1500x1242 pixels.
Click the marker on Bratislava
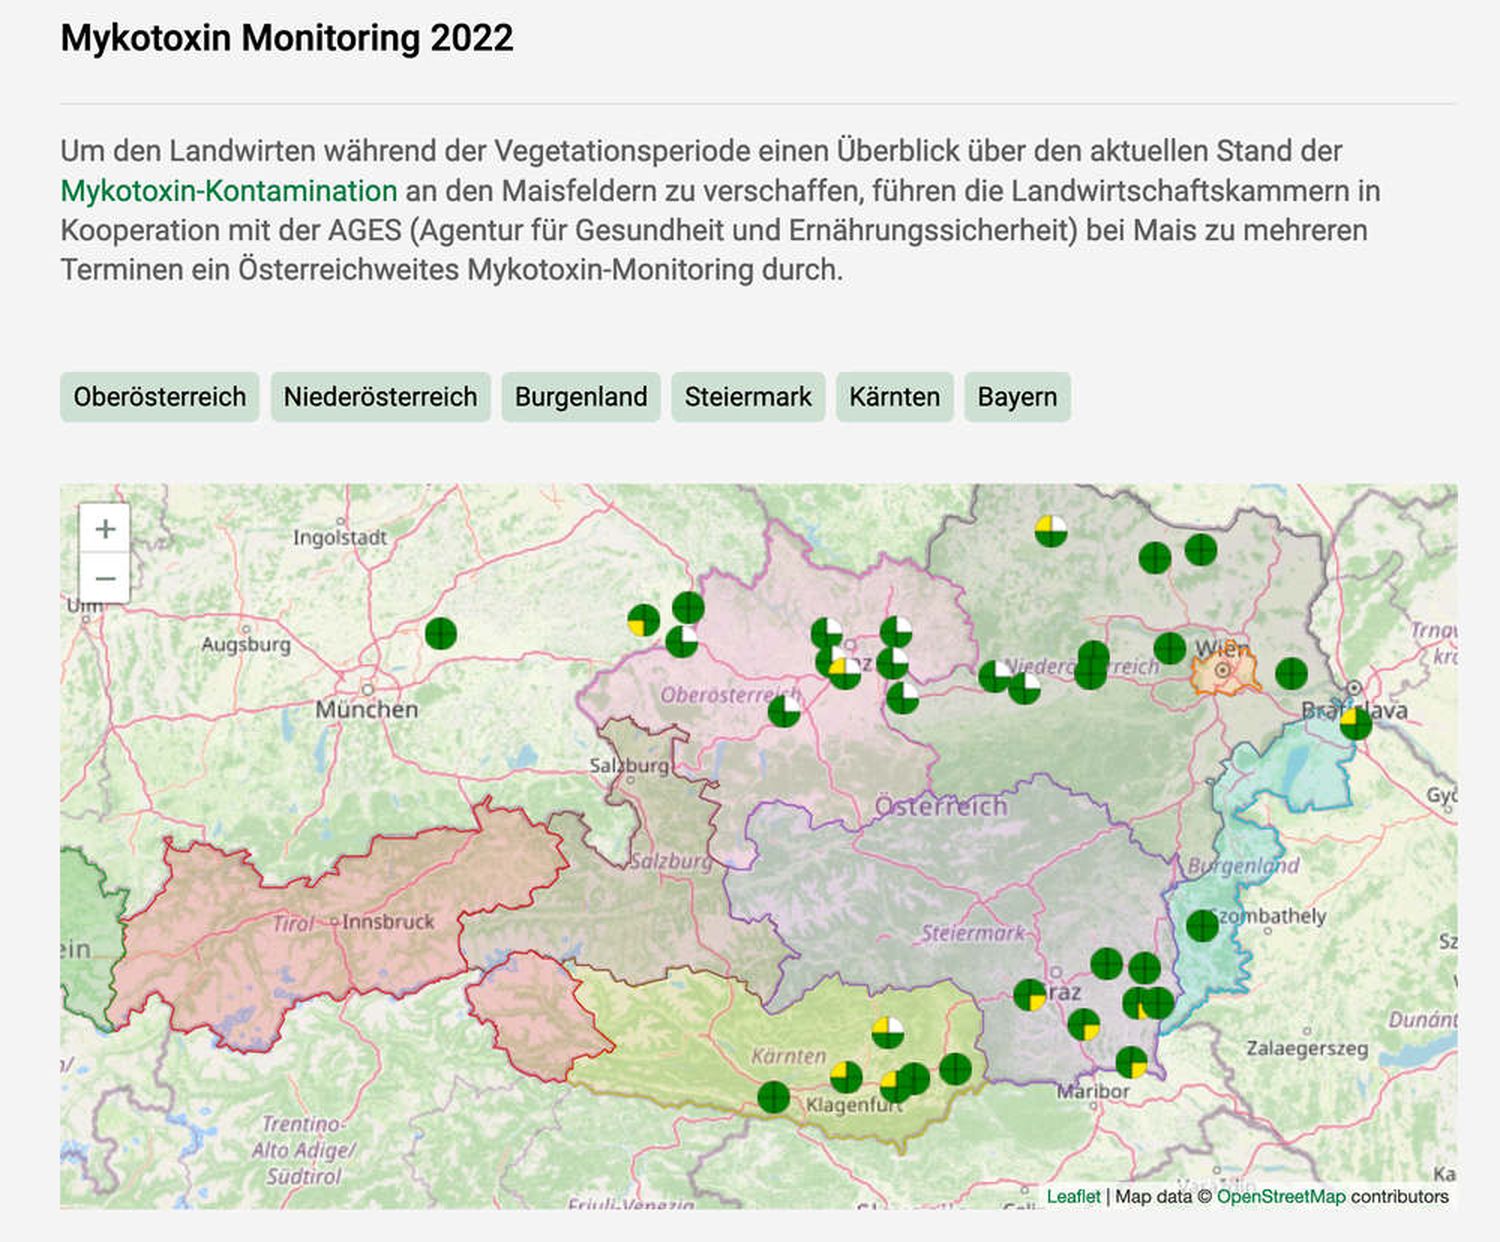point(1356,723)
